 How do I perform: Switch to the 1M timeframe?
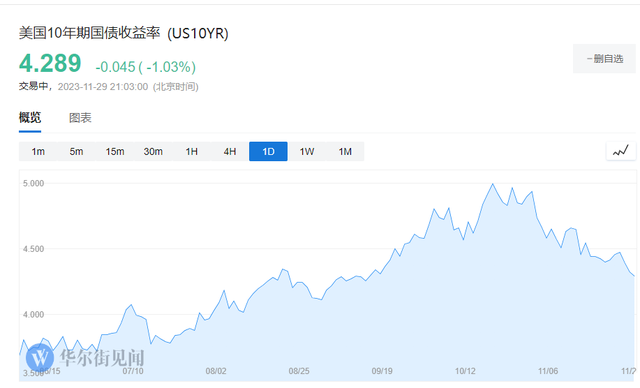[x=345, y=151]
